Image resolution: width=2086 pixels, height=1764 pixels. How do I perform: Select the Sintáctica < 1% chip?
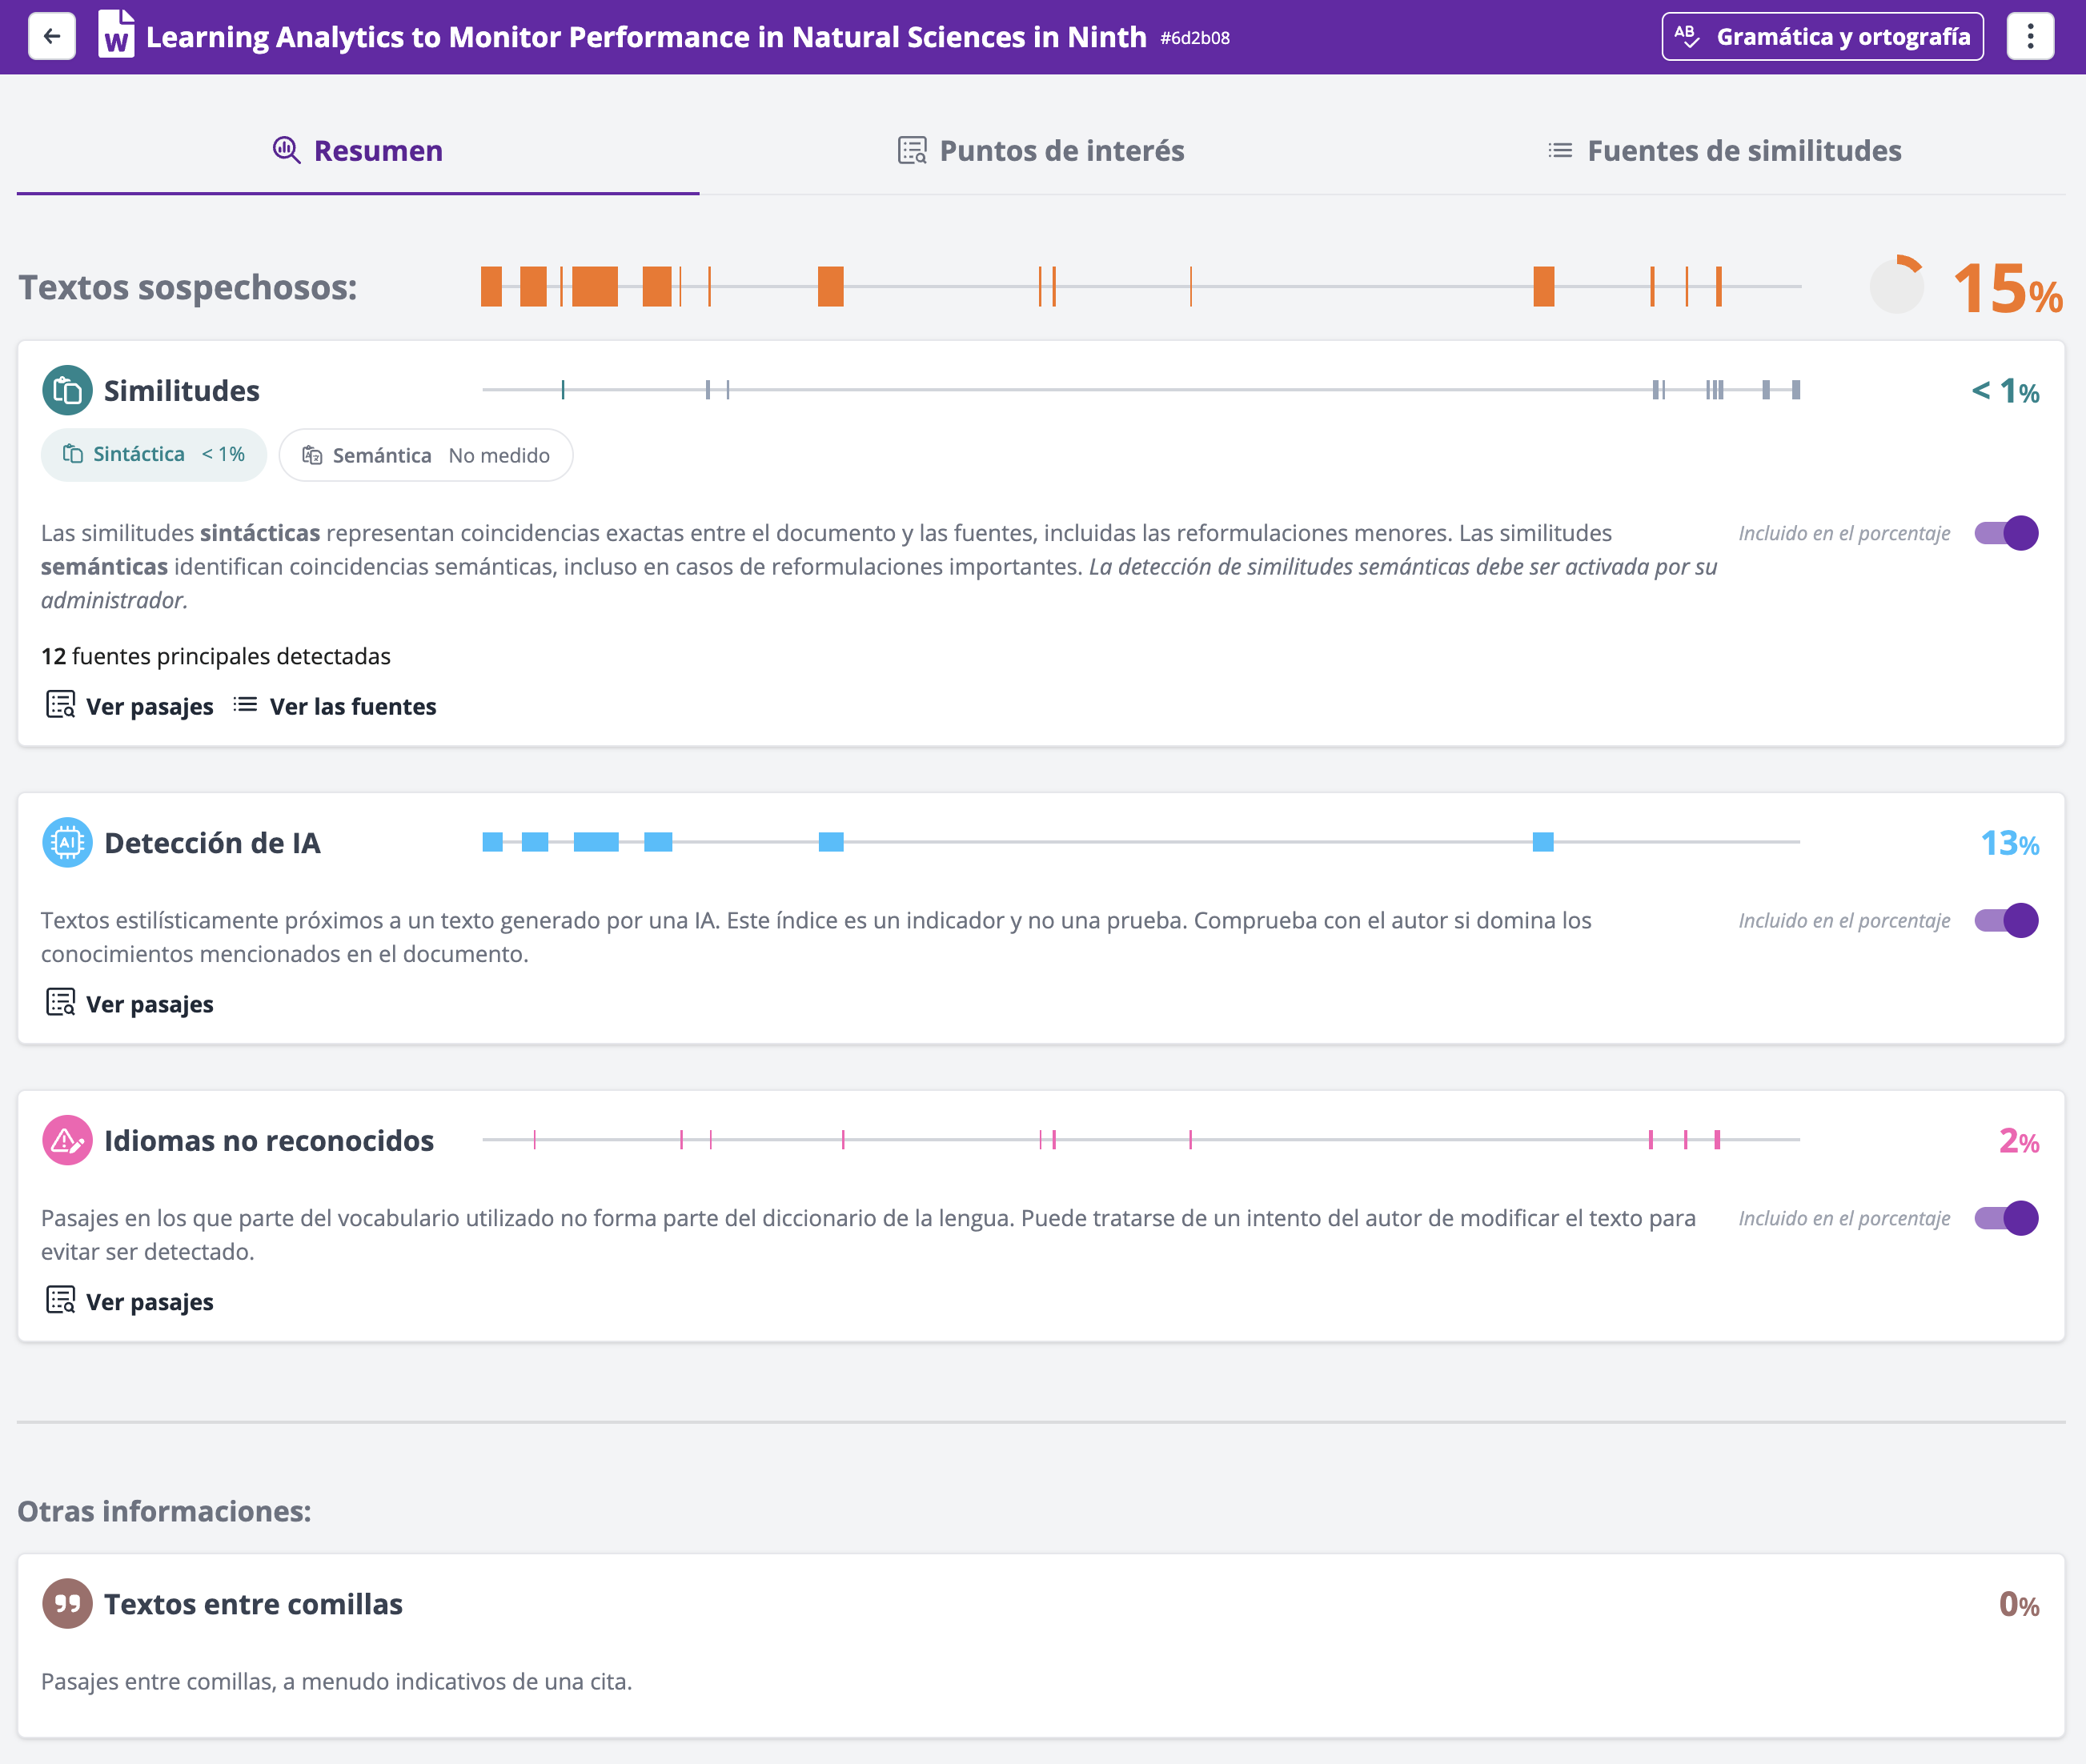point(154,455)
